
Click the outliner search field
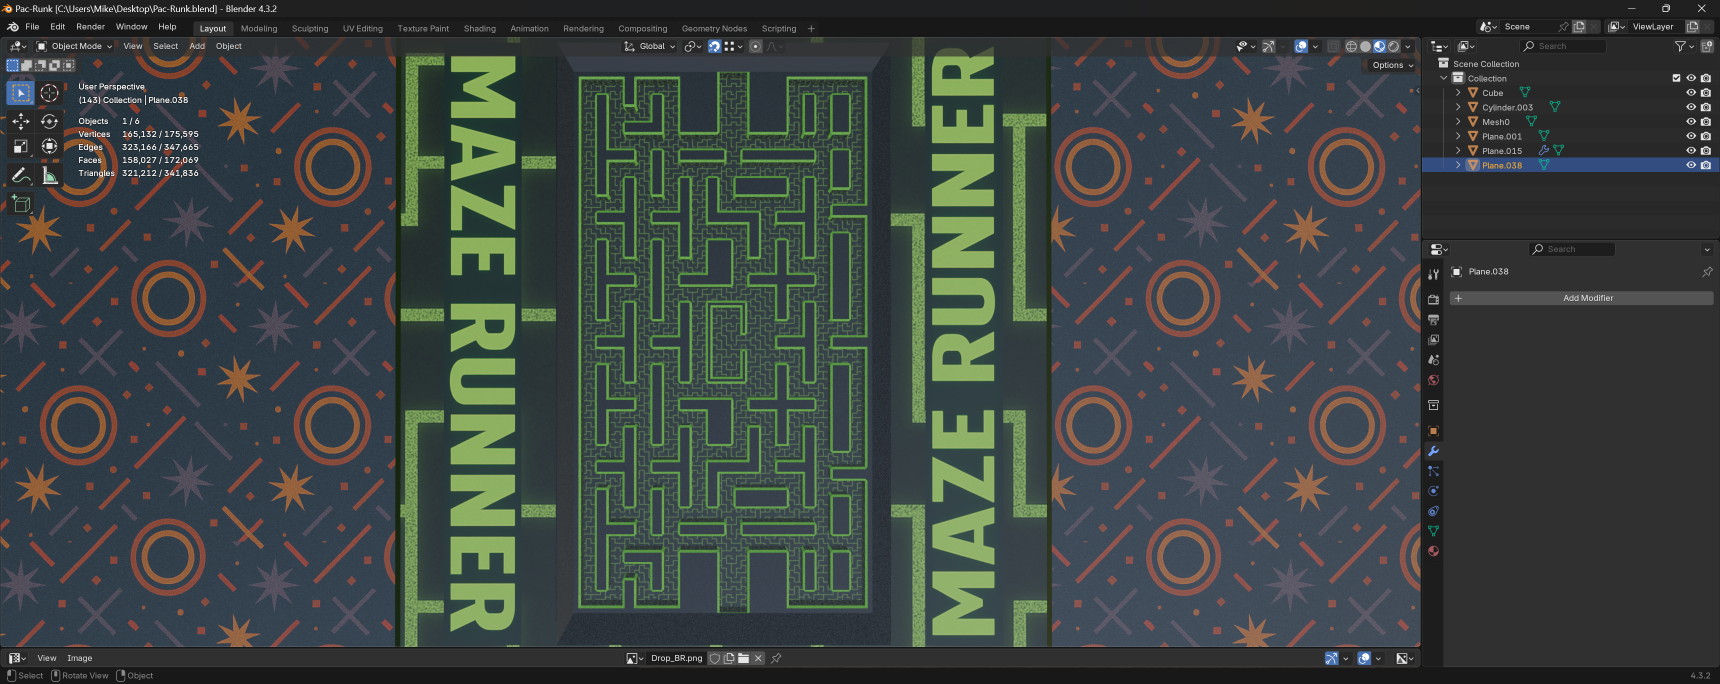point(1562,46)
